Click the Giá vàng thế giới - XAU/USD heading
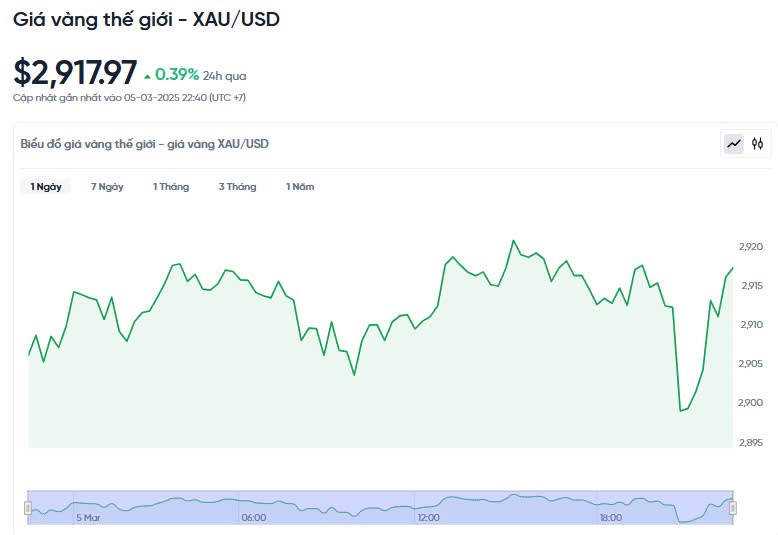 [x=146, y=20]
